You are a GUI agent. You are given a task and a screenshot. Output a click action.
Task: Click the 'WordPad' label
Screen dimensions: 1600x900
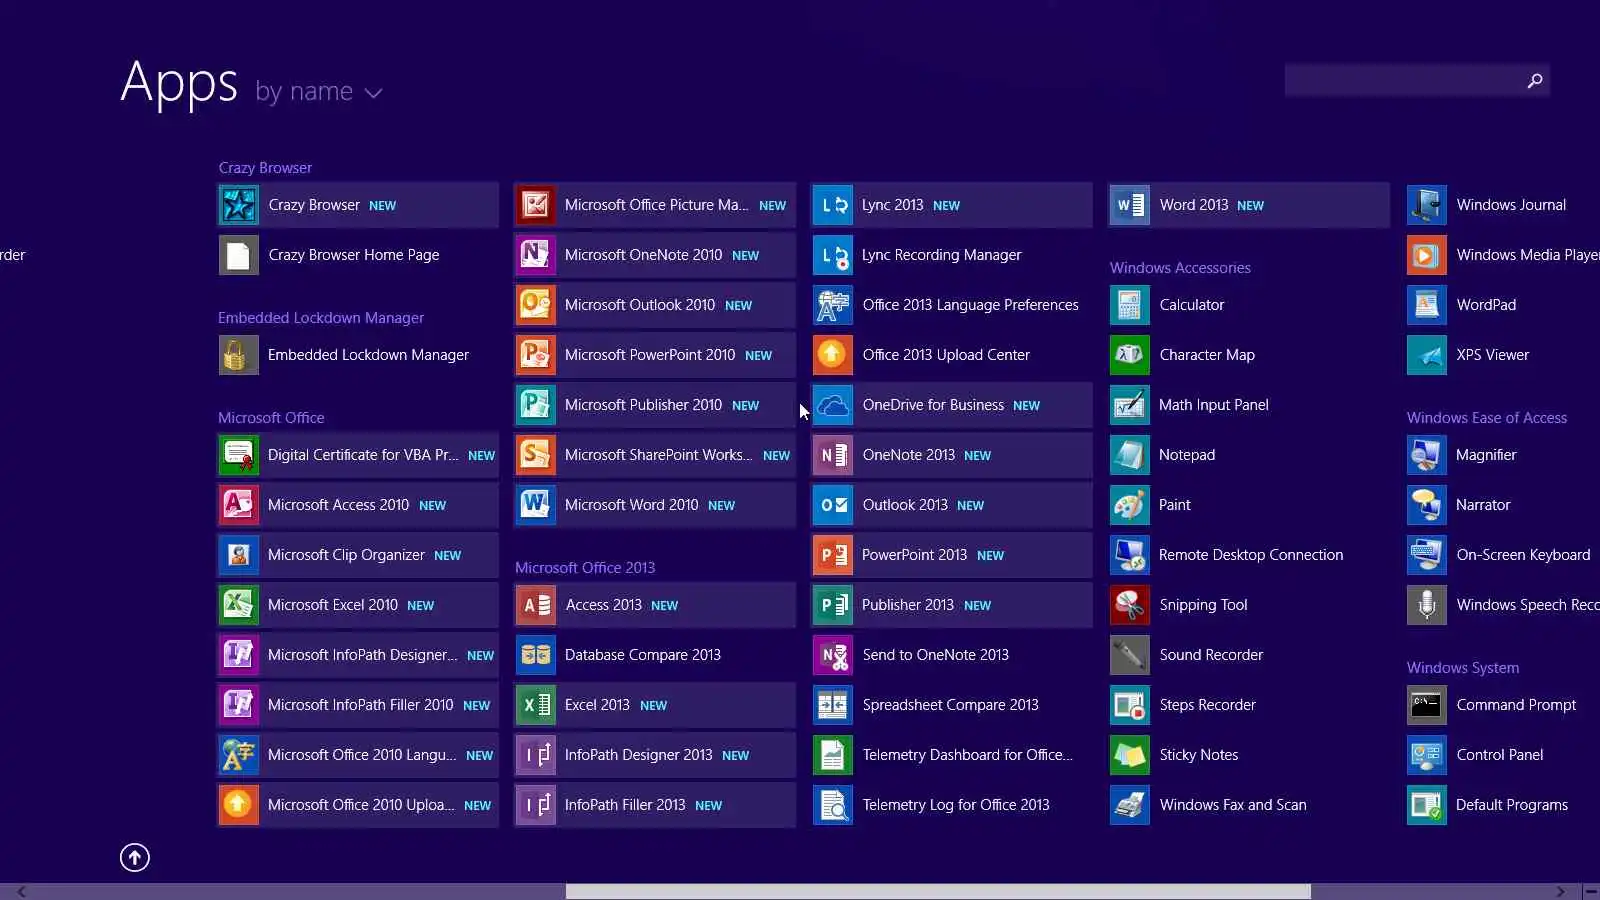click(x=1486, y=305)
